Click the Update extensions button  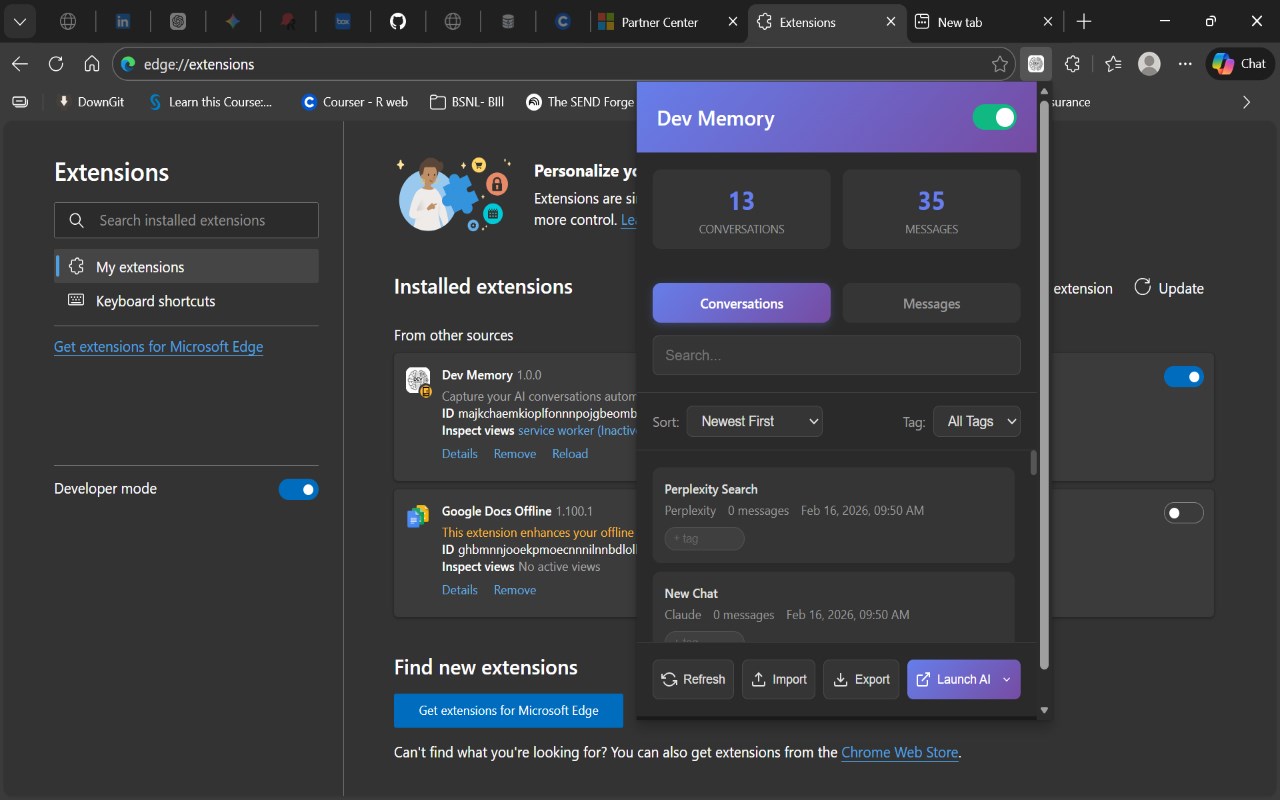[1168, 288]
